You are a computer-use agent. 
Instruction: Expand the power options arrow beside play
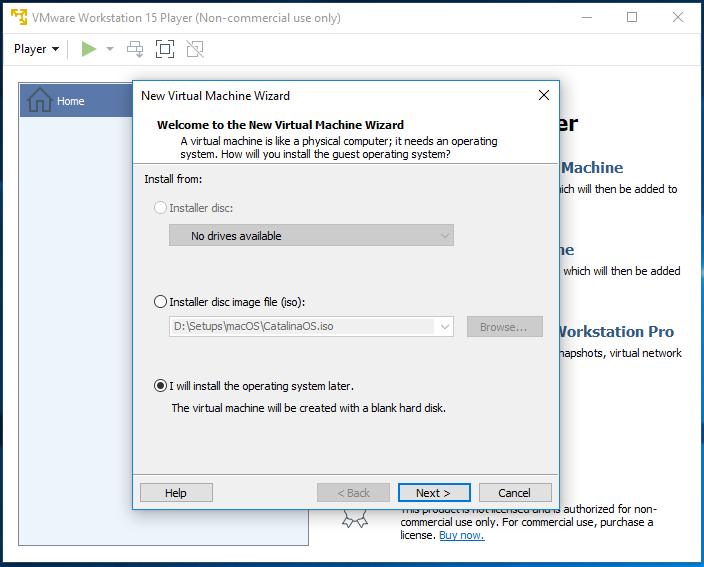point(110,49)
